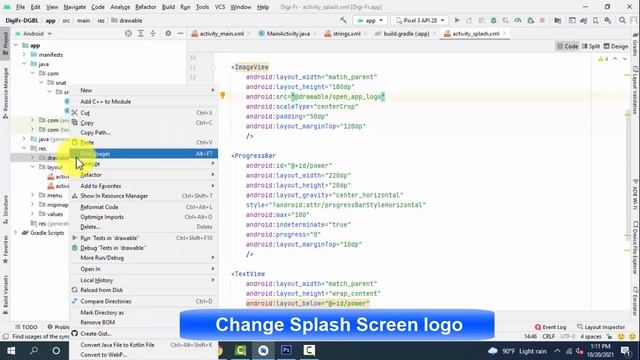
Task: Switch editor to Split view
Action: click(591, 47)
